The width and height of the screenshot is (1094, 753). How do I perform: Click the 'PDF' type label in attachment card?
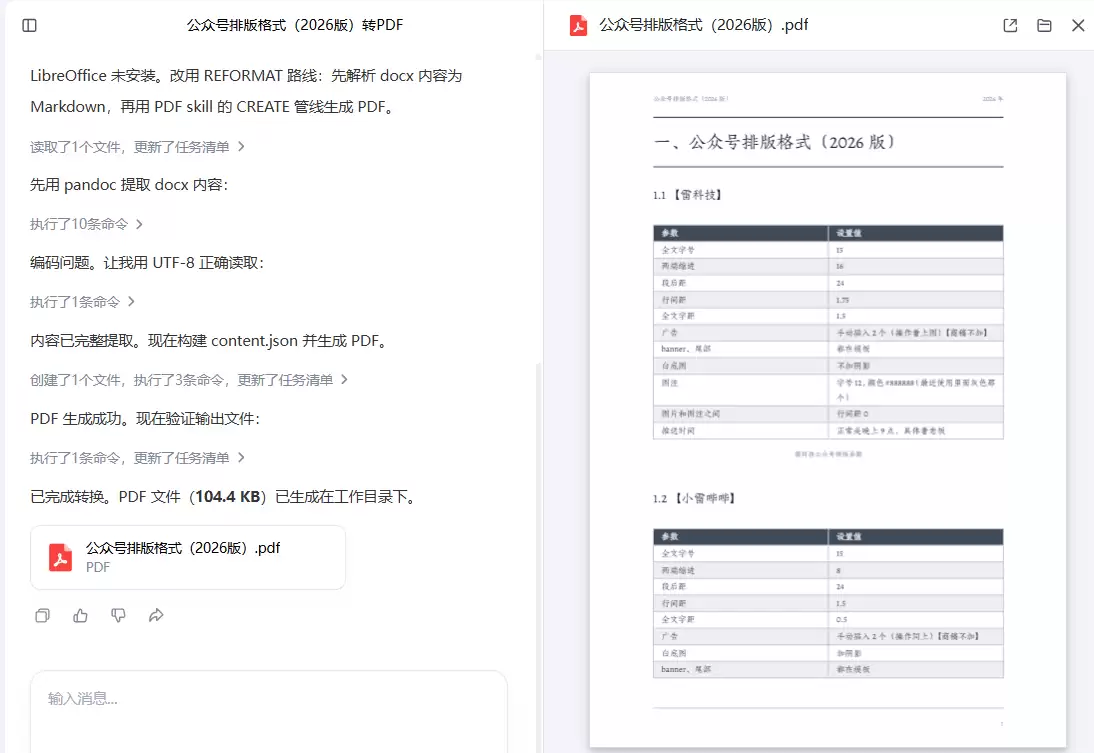point(98,567)
